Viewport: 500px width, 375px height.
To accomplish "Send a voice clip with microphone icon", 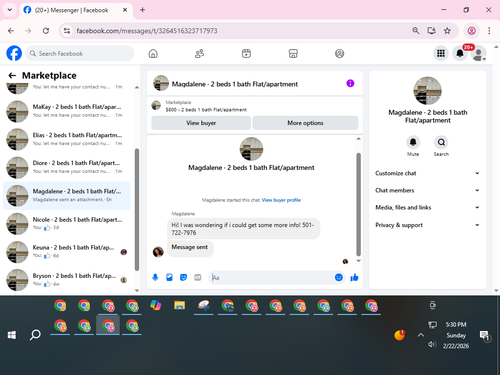I will [x=155, y=277].
